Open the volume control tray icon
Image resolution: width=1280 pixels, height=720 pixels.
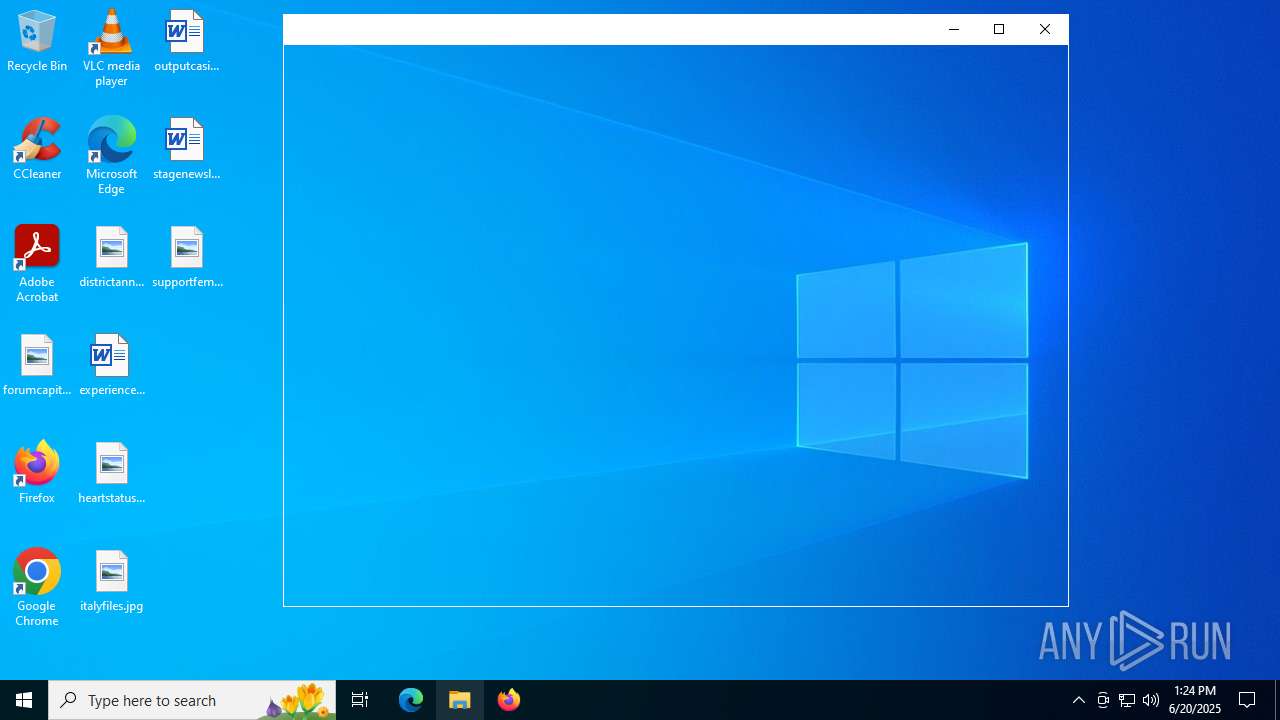click(1151, 700)
